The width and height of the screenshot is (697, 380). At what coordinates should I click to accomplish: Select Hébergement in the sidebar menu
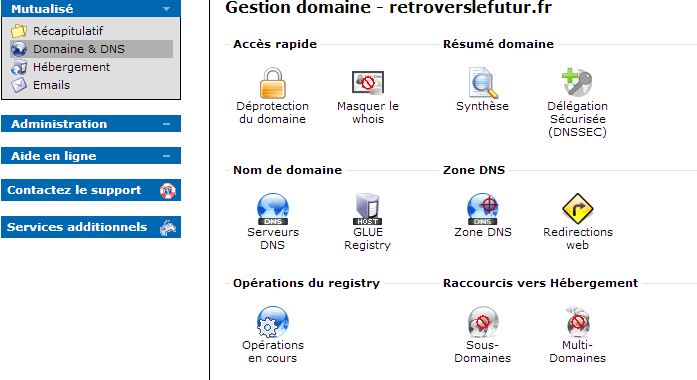tap(71, 67)
